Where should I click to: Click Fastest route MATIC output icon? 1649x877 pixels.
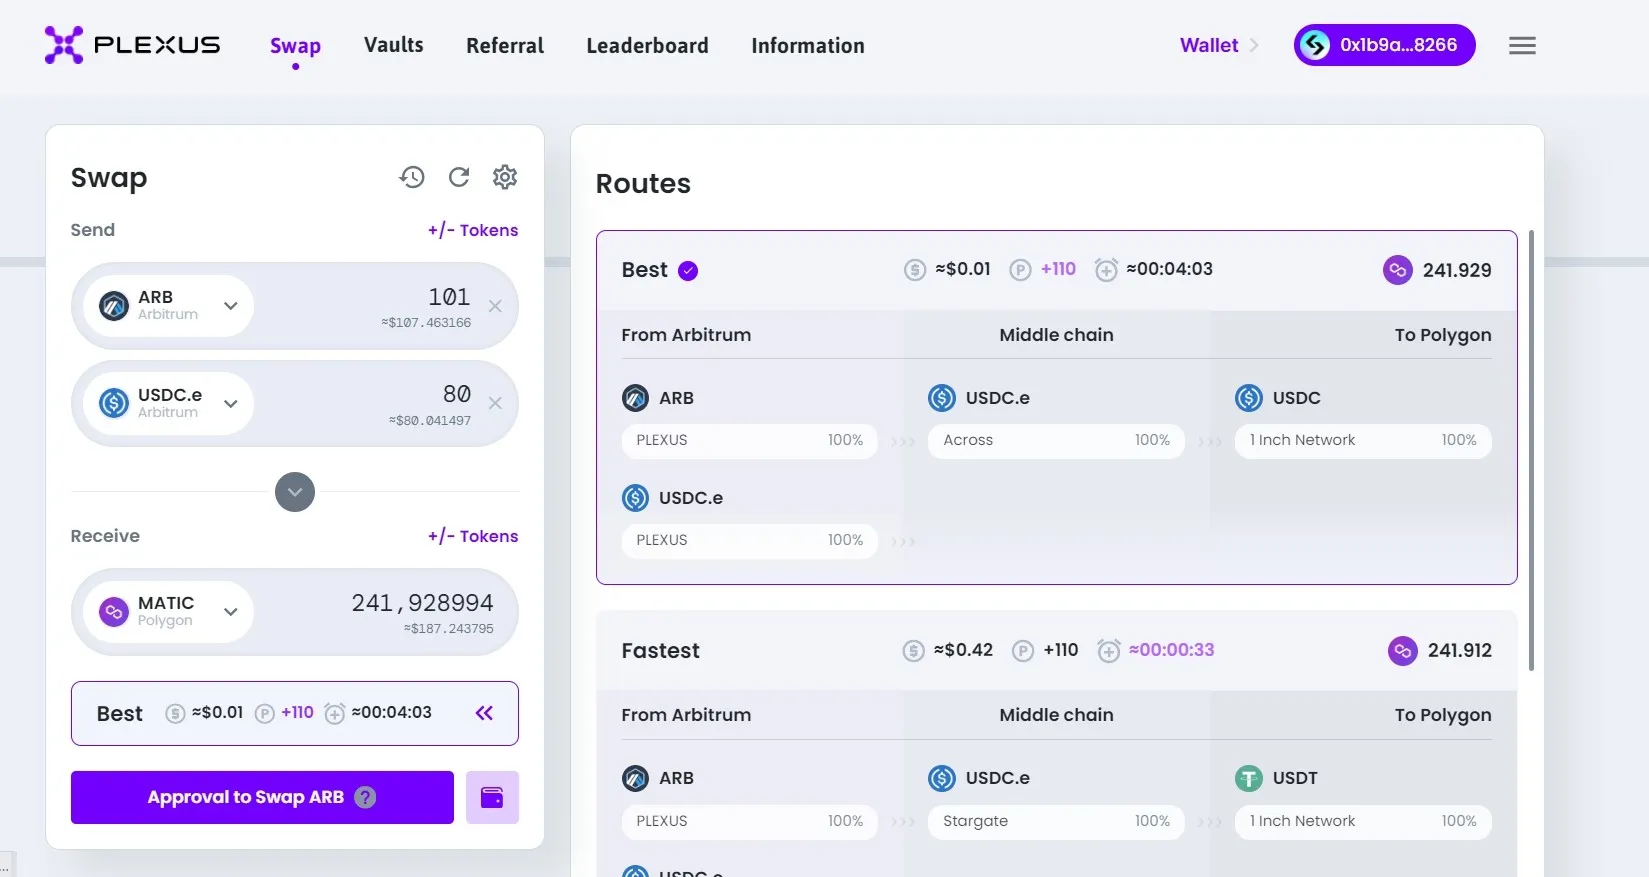click(1403, 651)
